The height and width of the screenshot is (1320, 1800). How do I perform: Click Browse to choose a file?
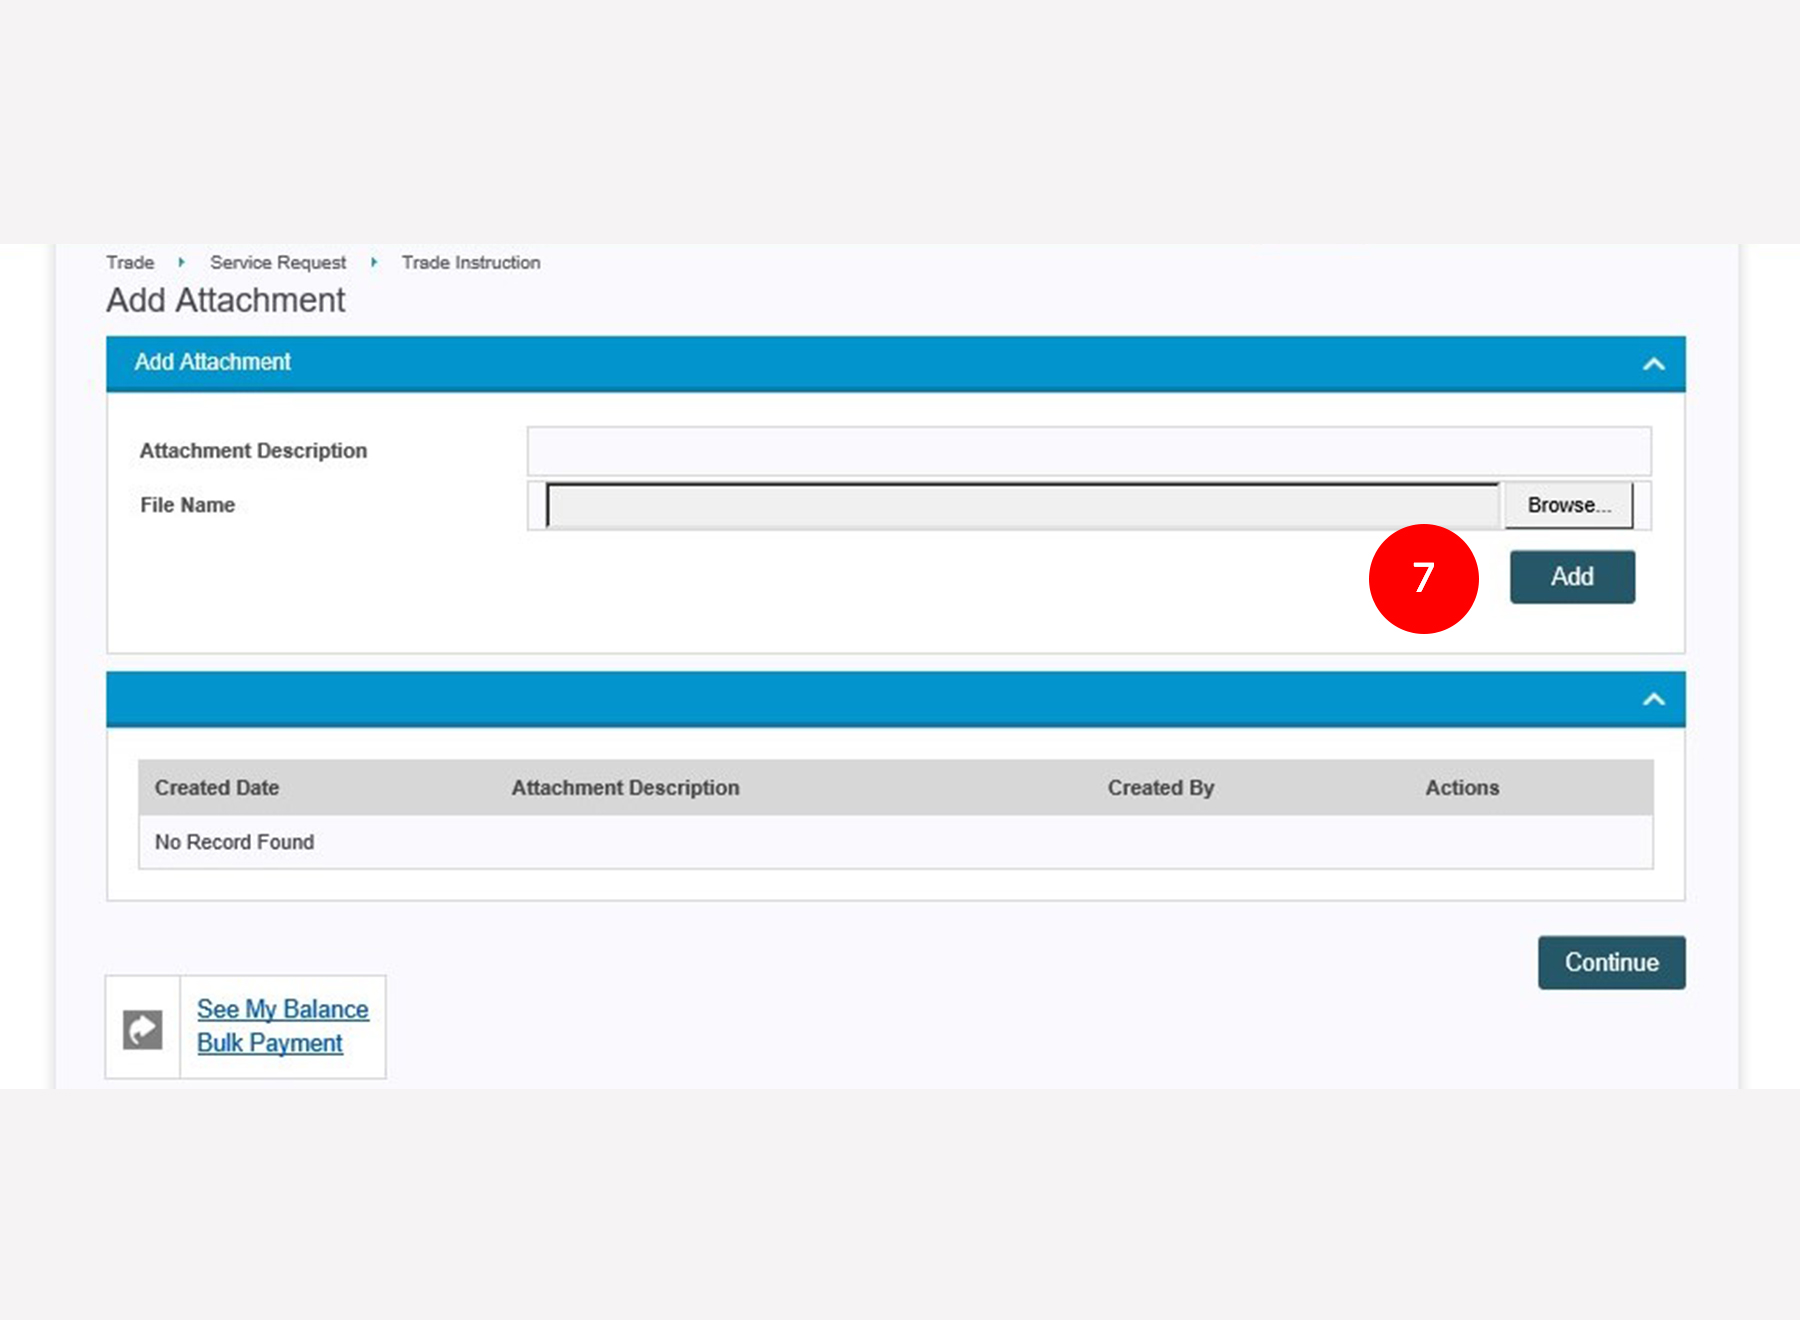click(1568, 505)
